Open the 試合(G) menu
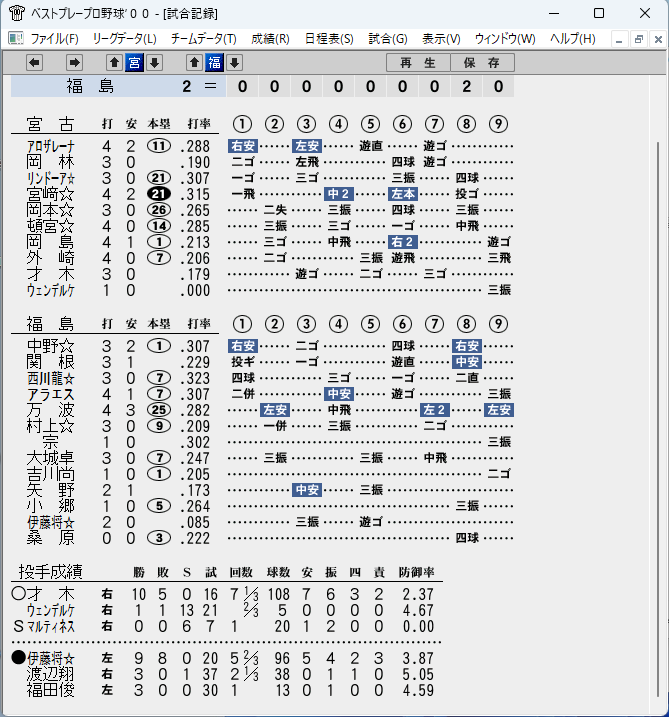 pyautogui.click(x=388, y=39)
